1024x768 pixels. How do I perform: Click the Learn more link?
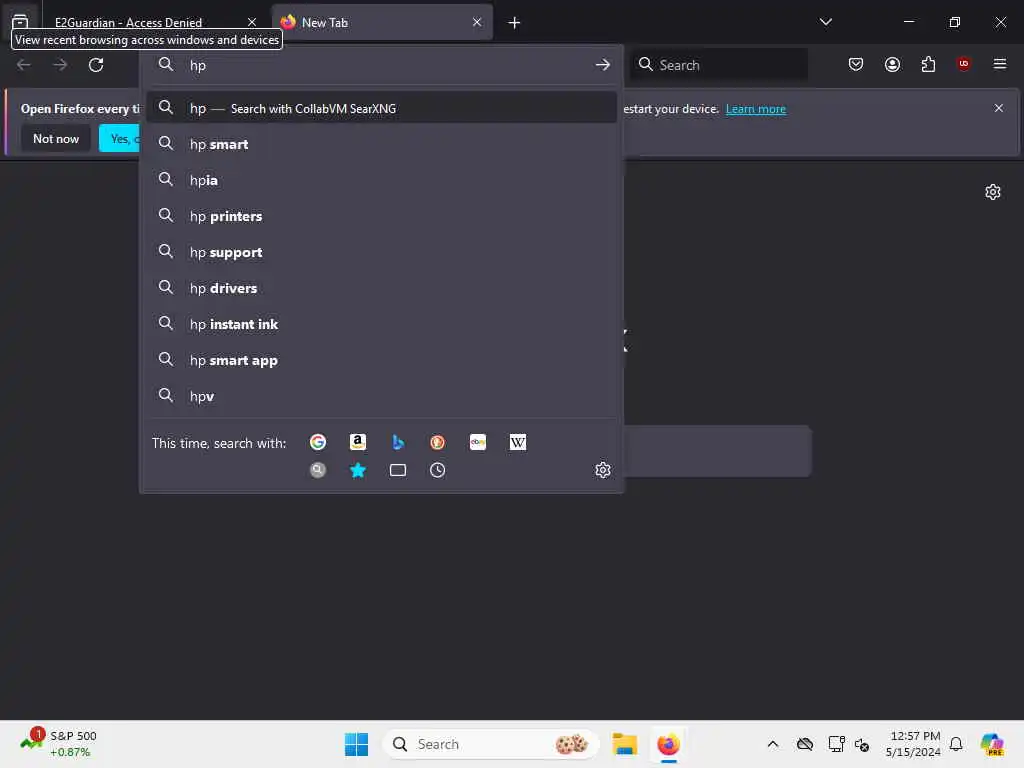pyautogui.click(x=756, y=109)
